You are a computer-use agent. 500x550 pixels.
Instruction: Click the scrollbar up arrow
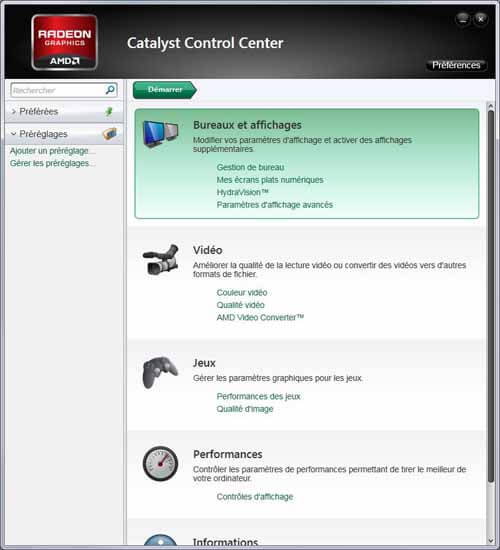click(x=491, y=106)
